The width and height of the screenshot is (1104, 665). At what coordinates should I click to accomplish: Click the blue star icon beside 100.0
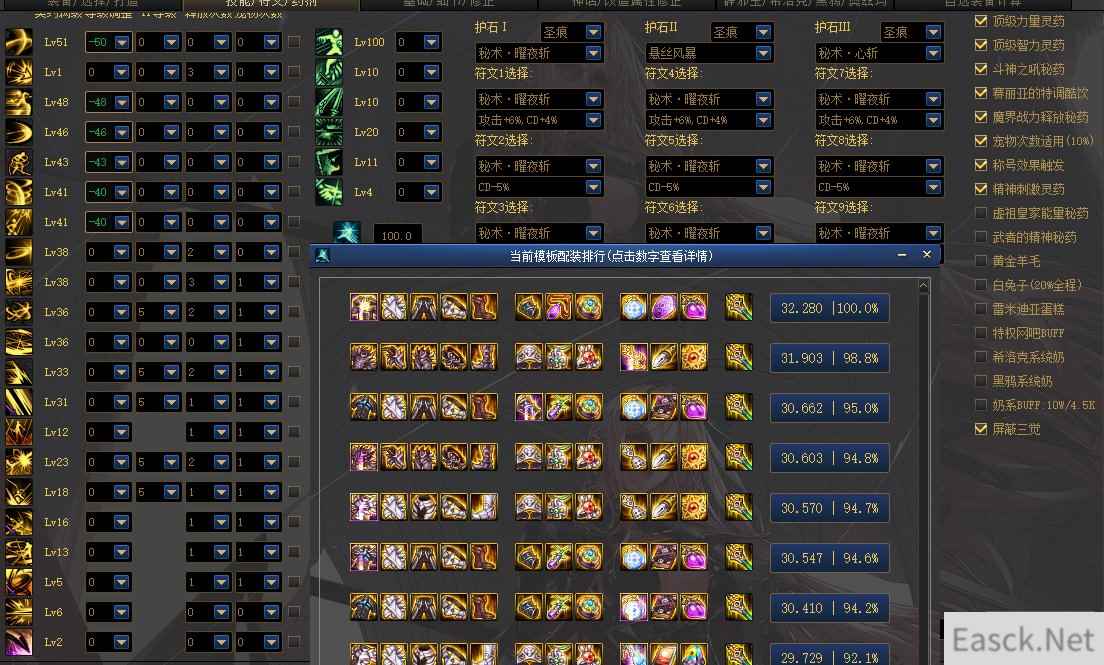pos(346,234)
